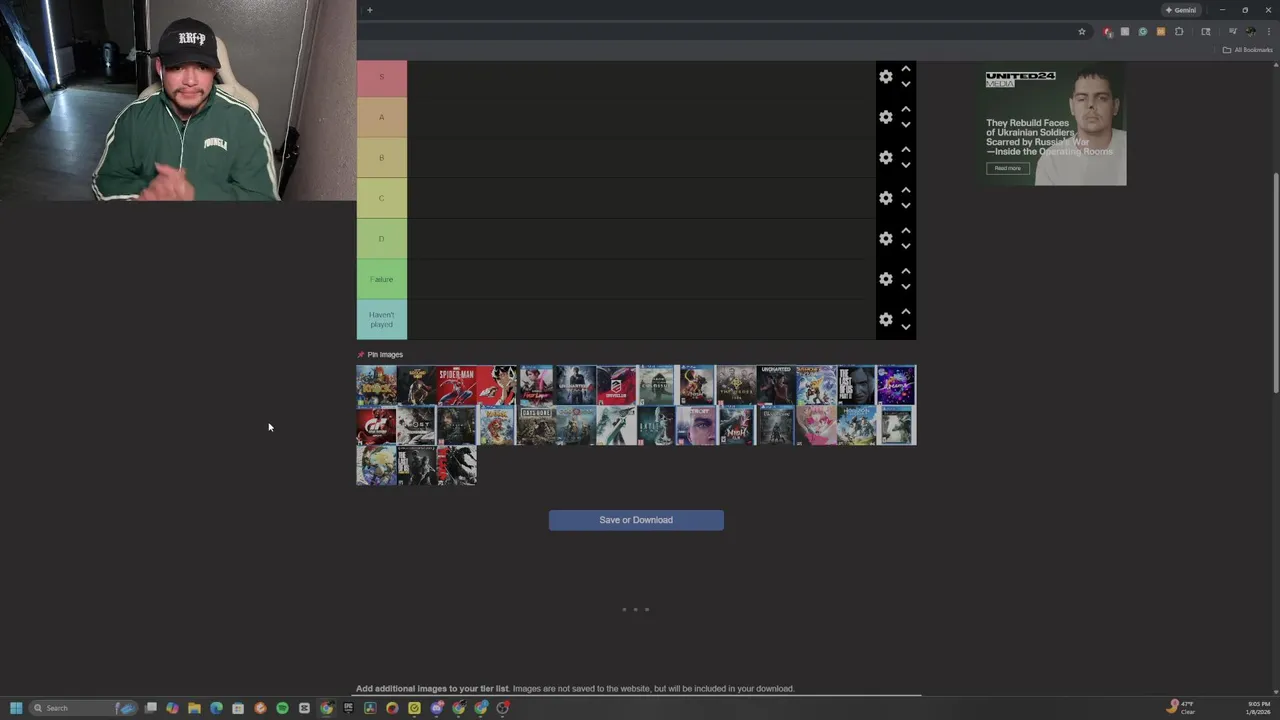Click the red S tier label
The height and width of the screenshot is (720, 1280).
pyautogui.click(x=381, y=78)
